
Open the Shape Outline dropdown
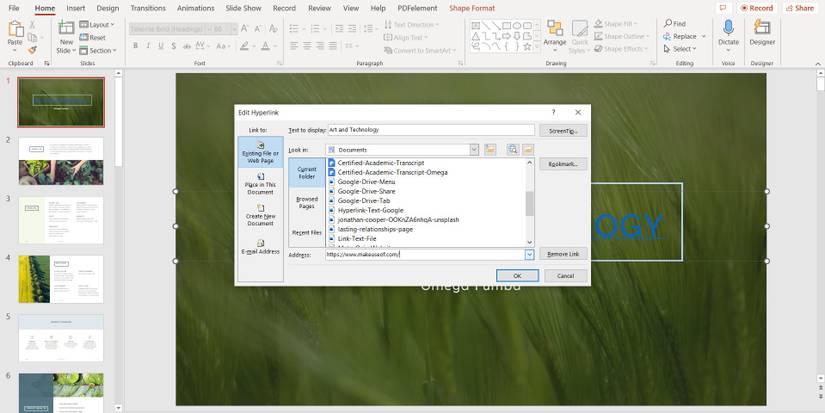pyautogui.click(x=621, y=36)
